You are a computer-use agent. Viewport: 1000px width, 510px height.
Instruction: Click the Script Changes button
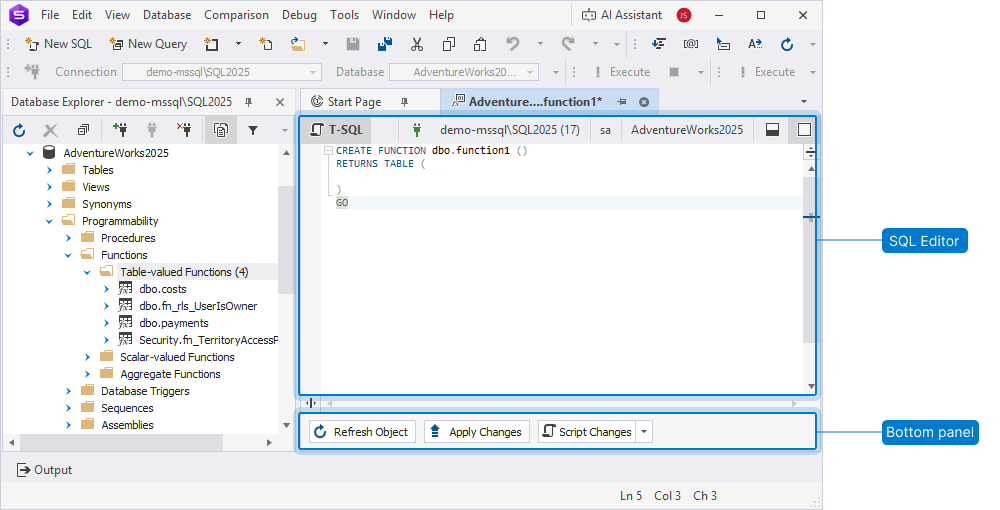tap(587, 432)
